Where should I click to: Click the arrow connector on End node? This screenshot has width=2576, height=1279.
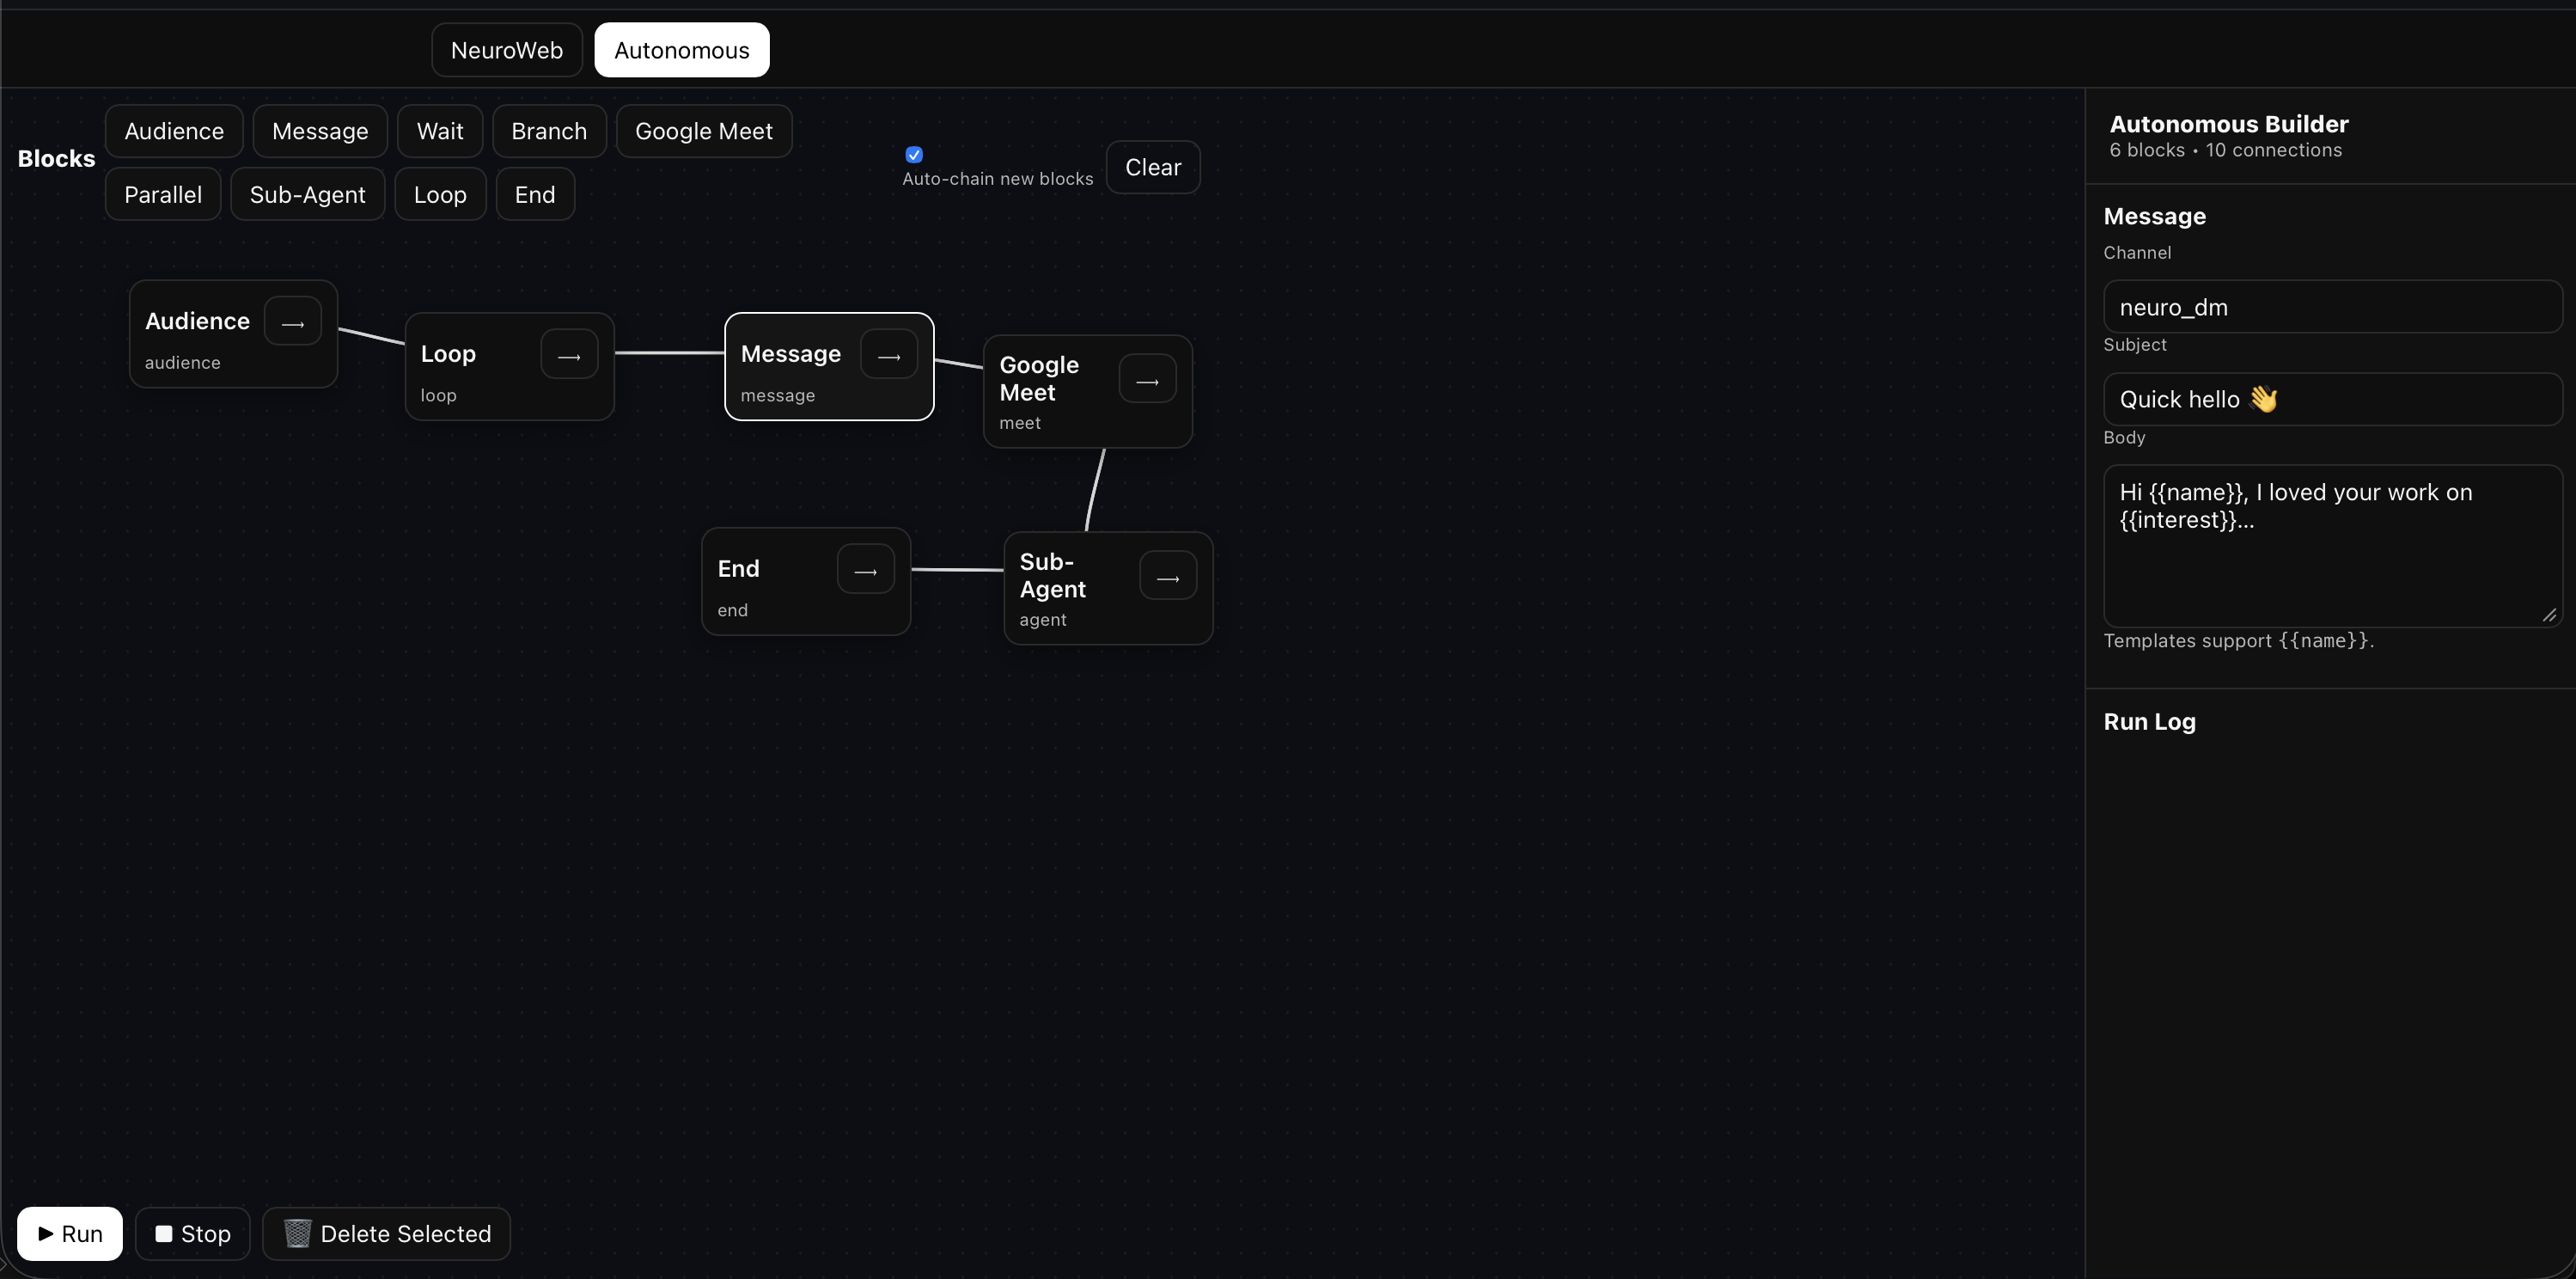pos(866,570)
